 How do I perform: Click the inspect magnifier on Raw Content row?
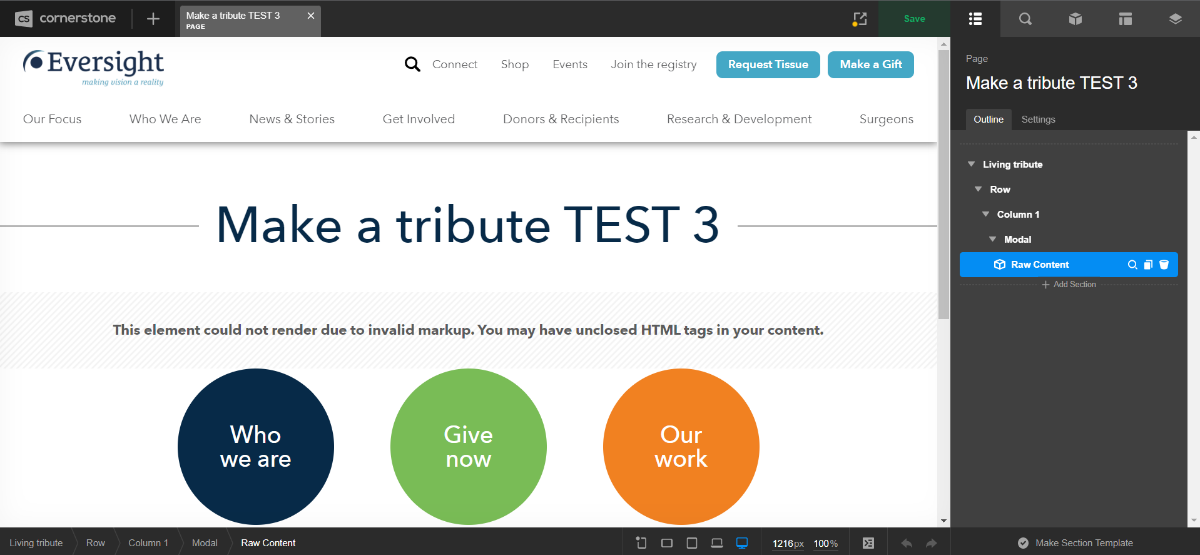click(x=1133, y=265)
